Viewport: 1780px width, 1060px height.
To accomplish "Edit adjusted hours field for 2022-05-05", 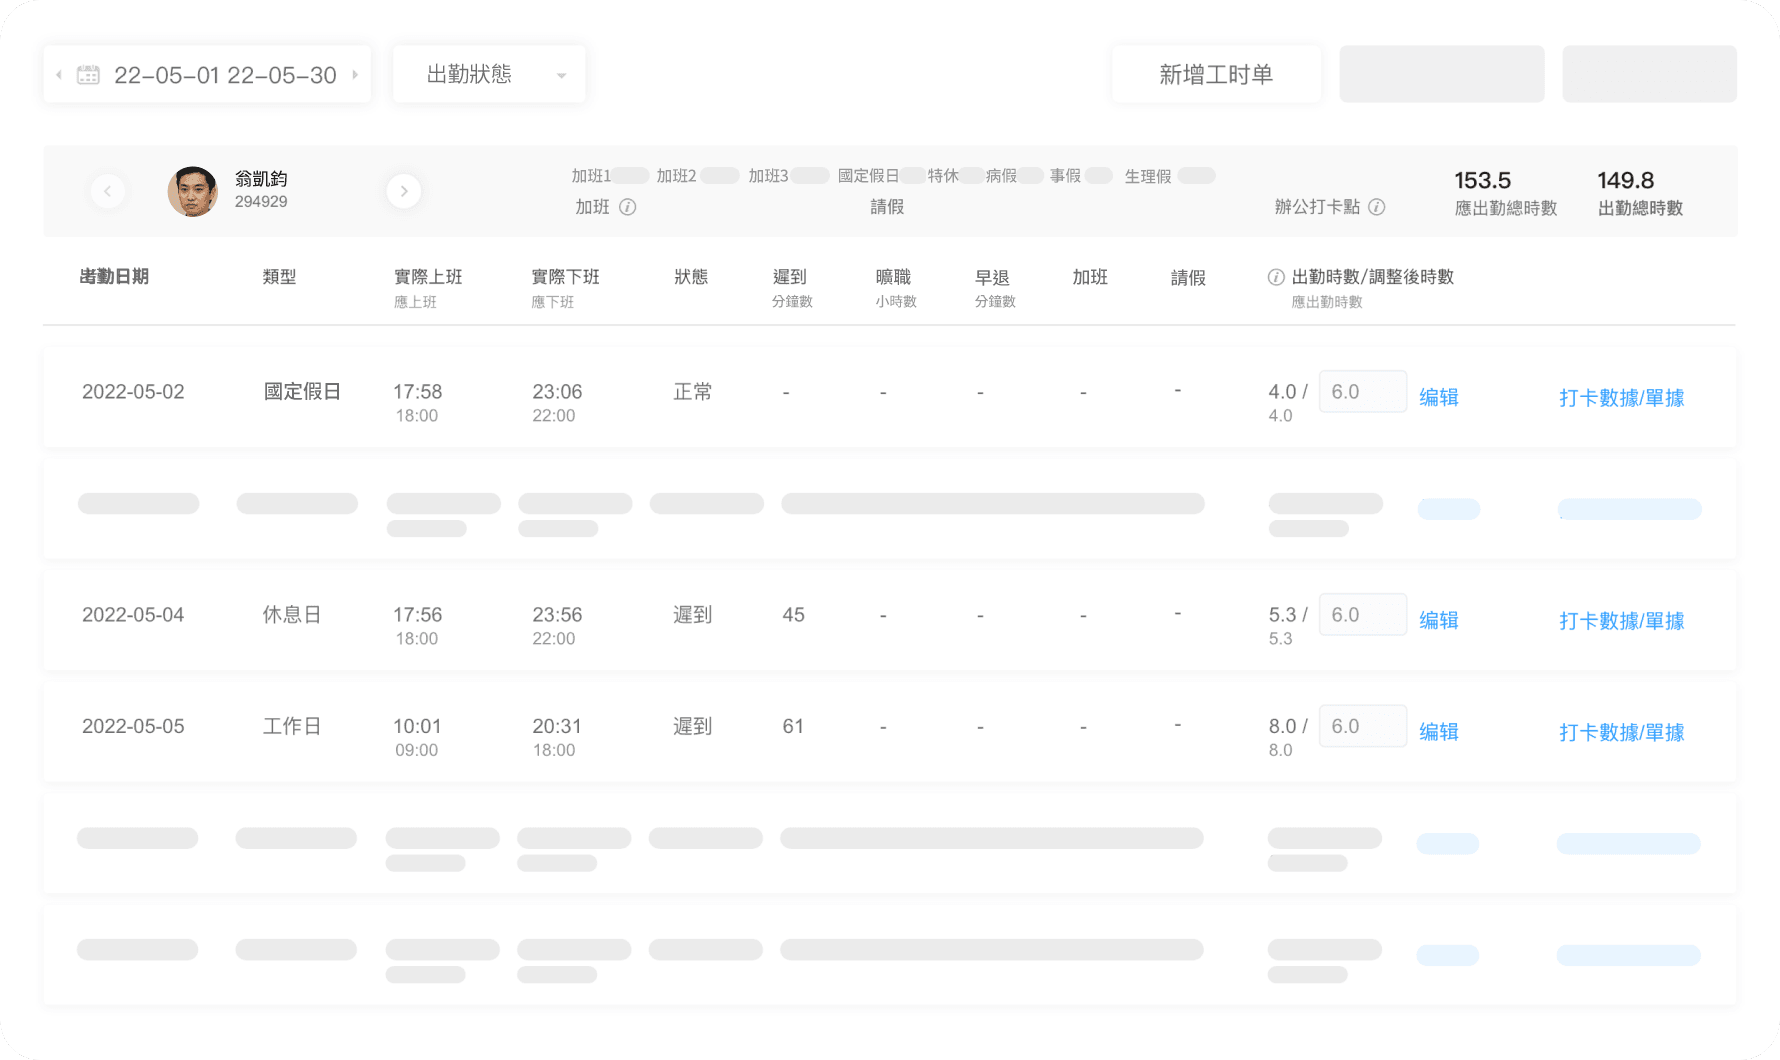I will [x=1363, y=726].
